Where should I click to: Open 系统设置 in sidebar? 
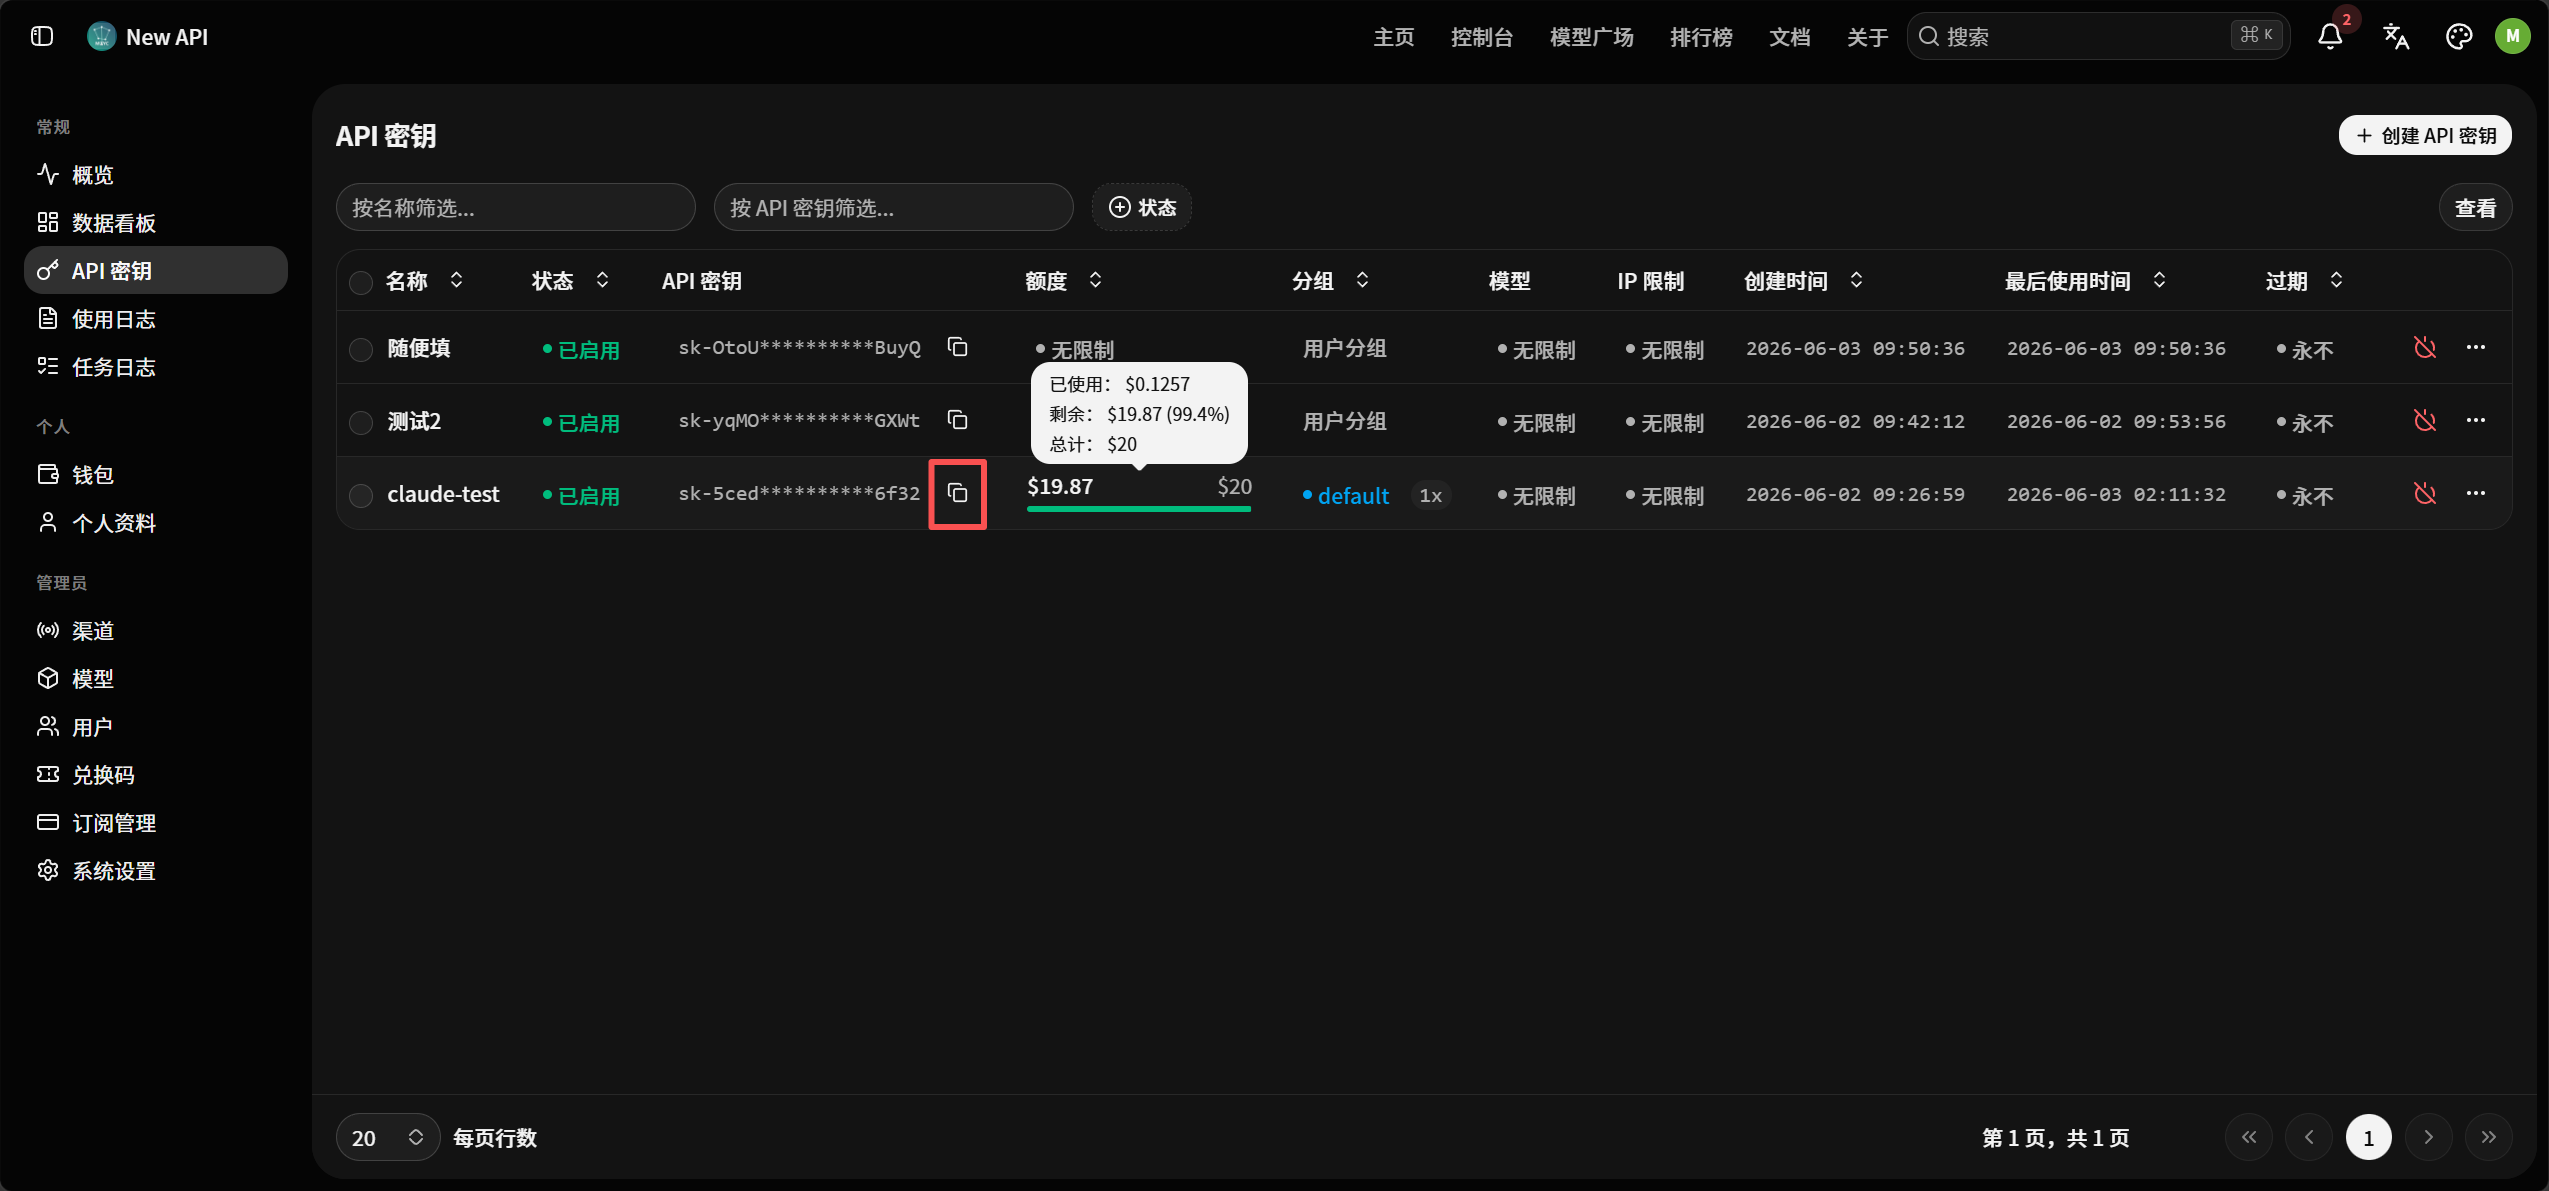[156, 871]
